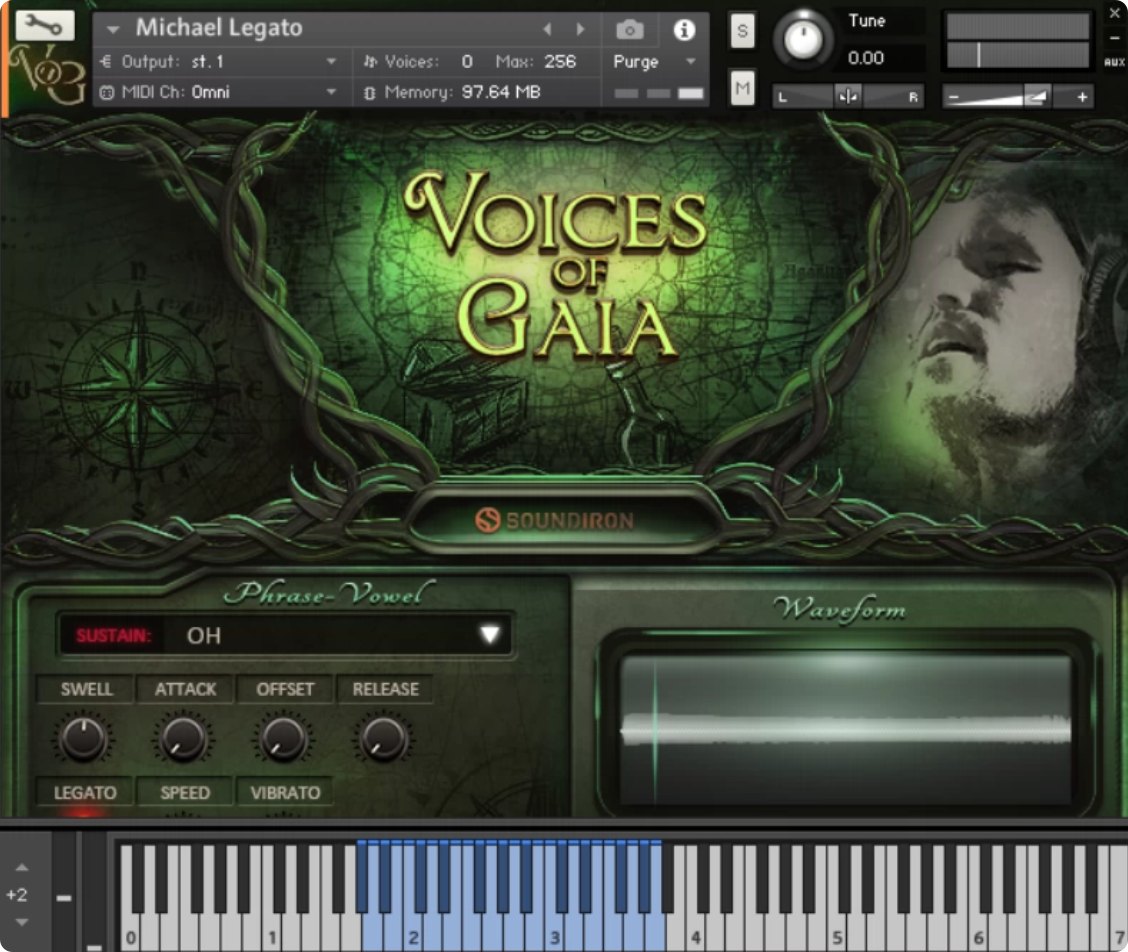
Task: Click the OFFSET label button
Action: tap(285, 689)
